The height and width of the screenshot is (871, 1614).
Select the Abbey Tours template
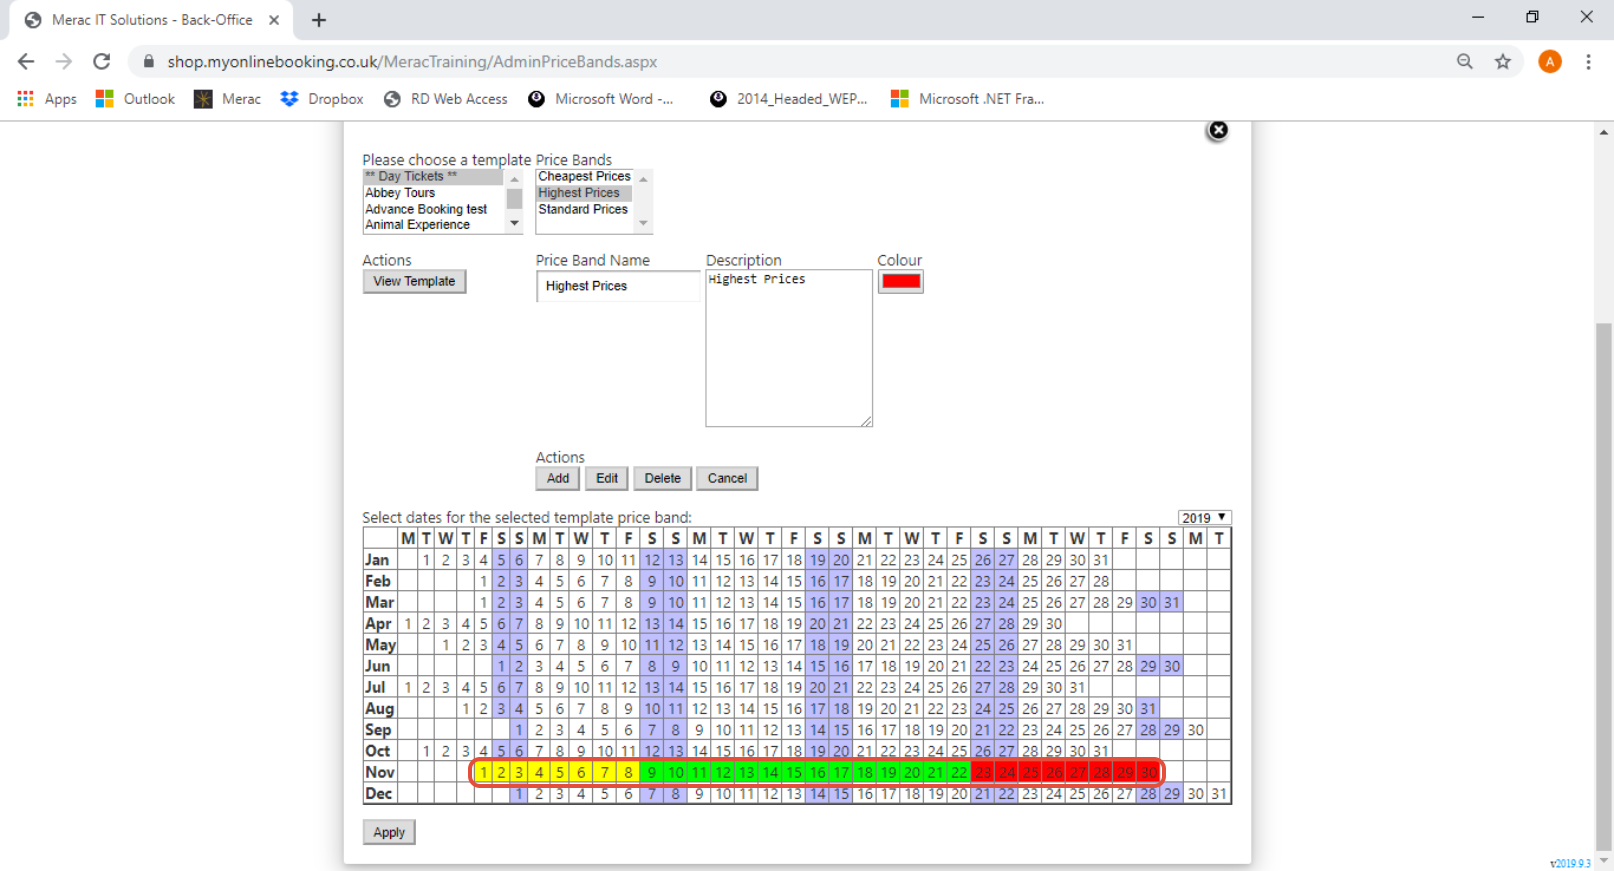tap(434, 193)
